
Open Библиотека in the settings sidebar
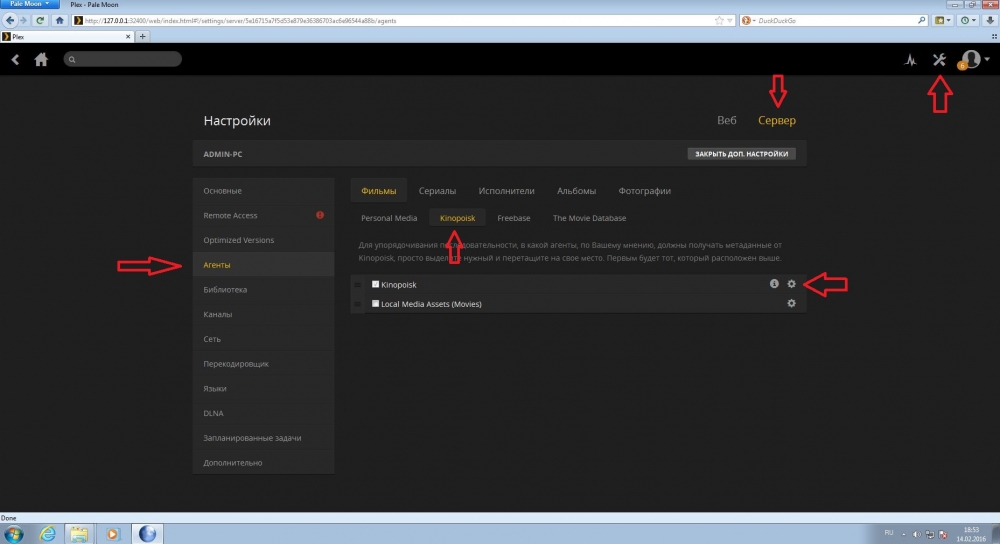(x=225, y=290)
